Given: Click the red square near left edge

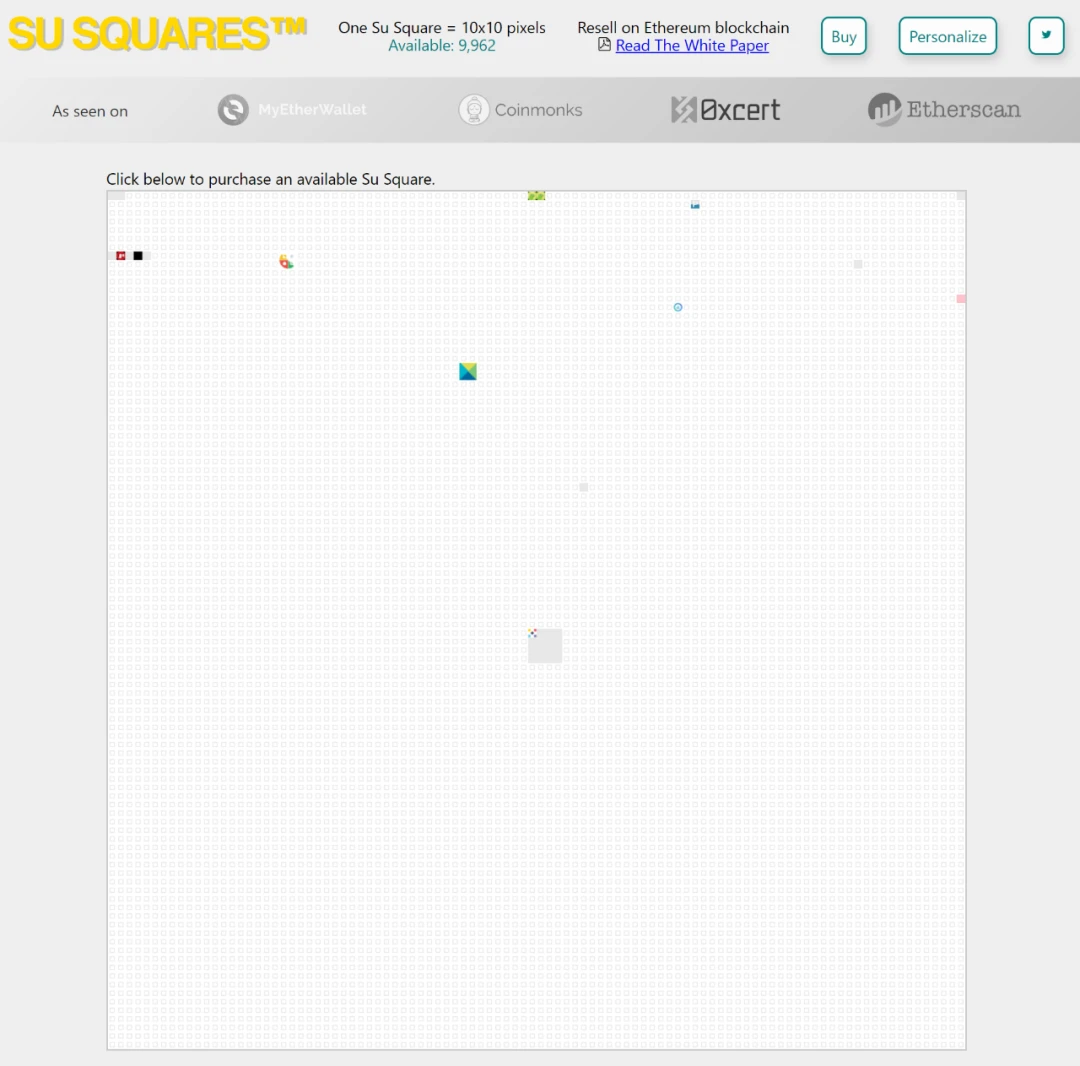Looking at the screenshot, I should coord(121,255).
